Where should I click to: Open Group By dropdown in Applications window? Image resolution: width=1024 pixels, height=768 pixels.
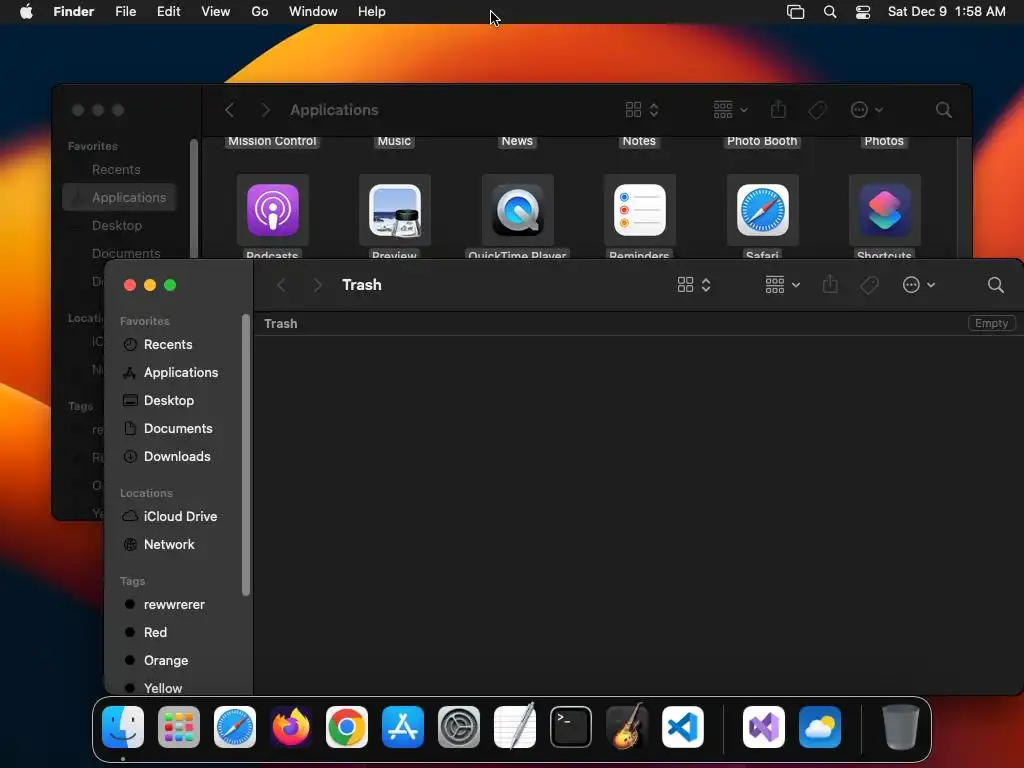[730, 110]
